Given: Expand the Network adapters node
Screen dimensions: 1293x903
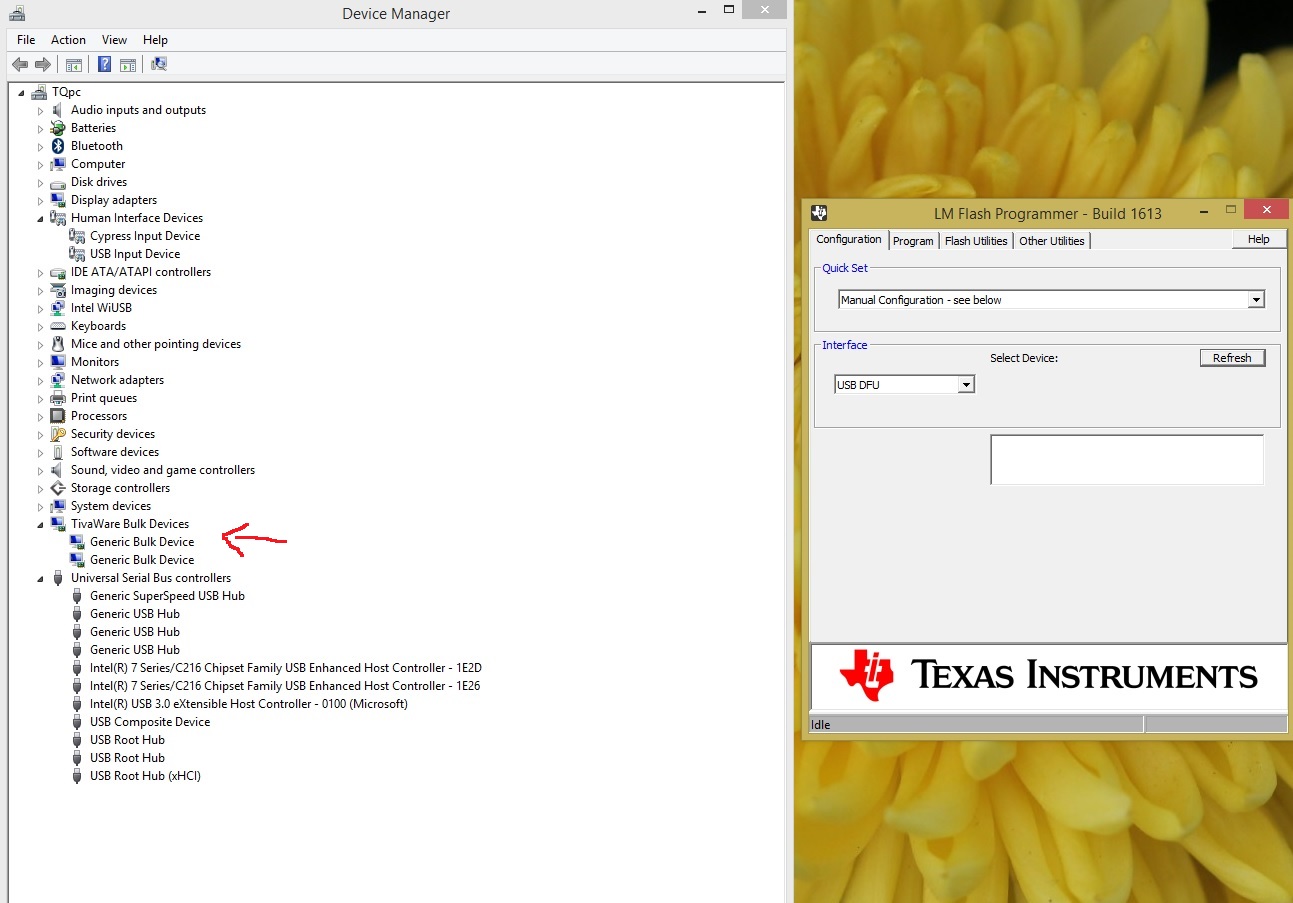Looking at the screenshot, I should coord(41,380).
